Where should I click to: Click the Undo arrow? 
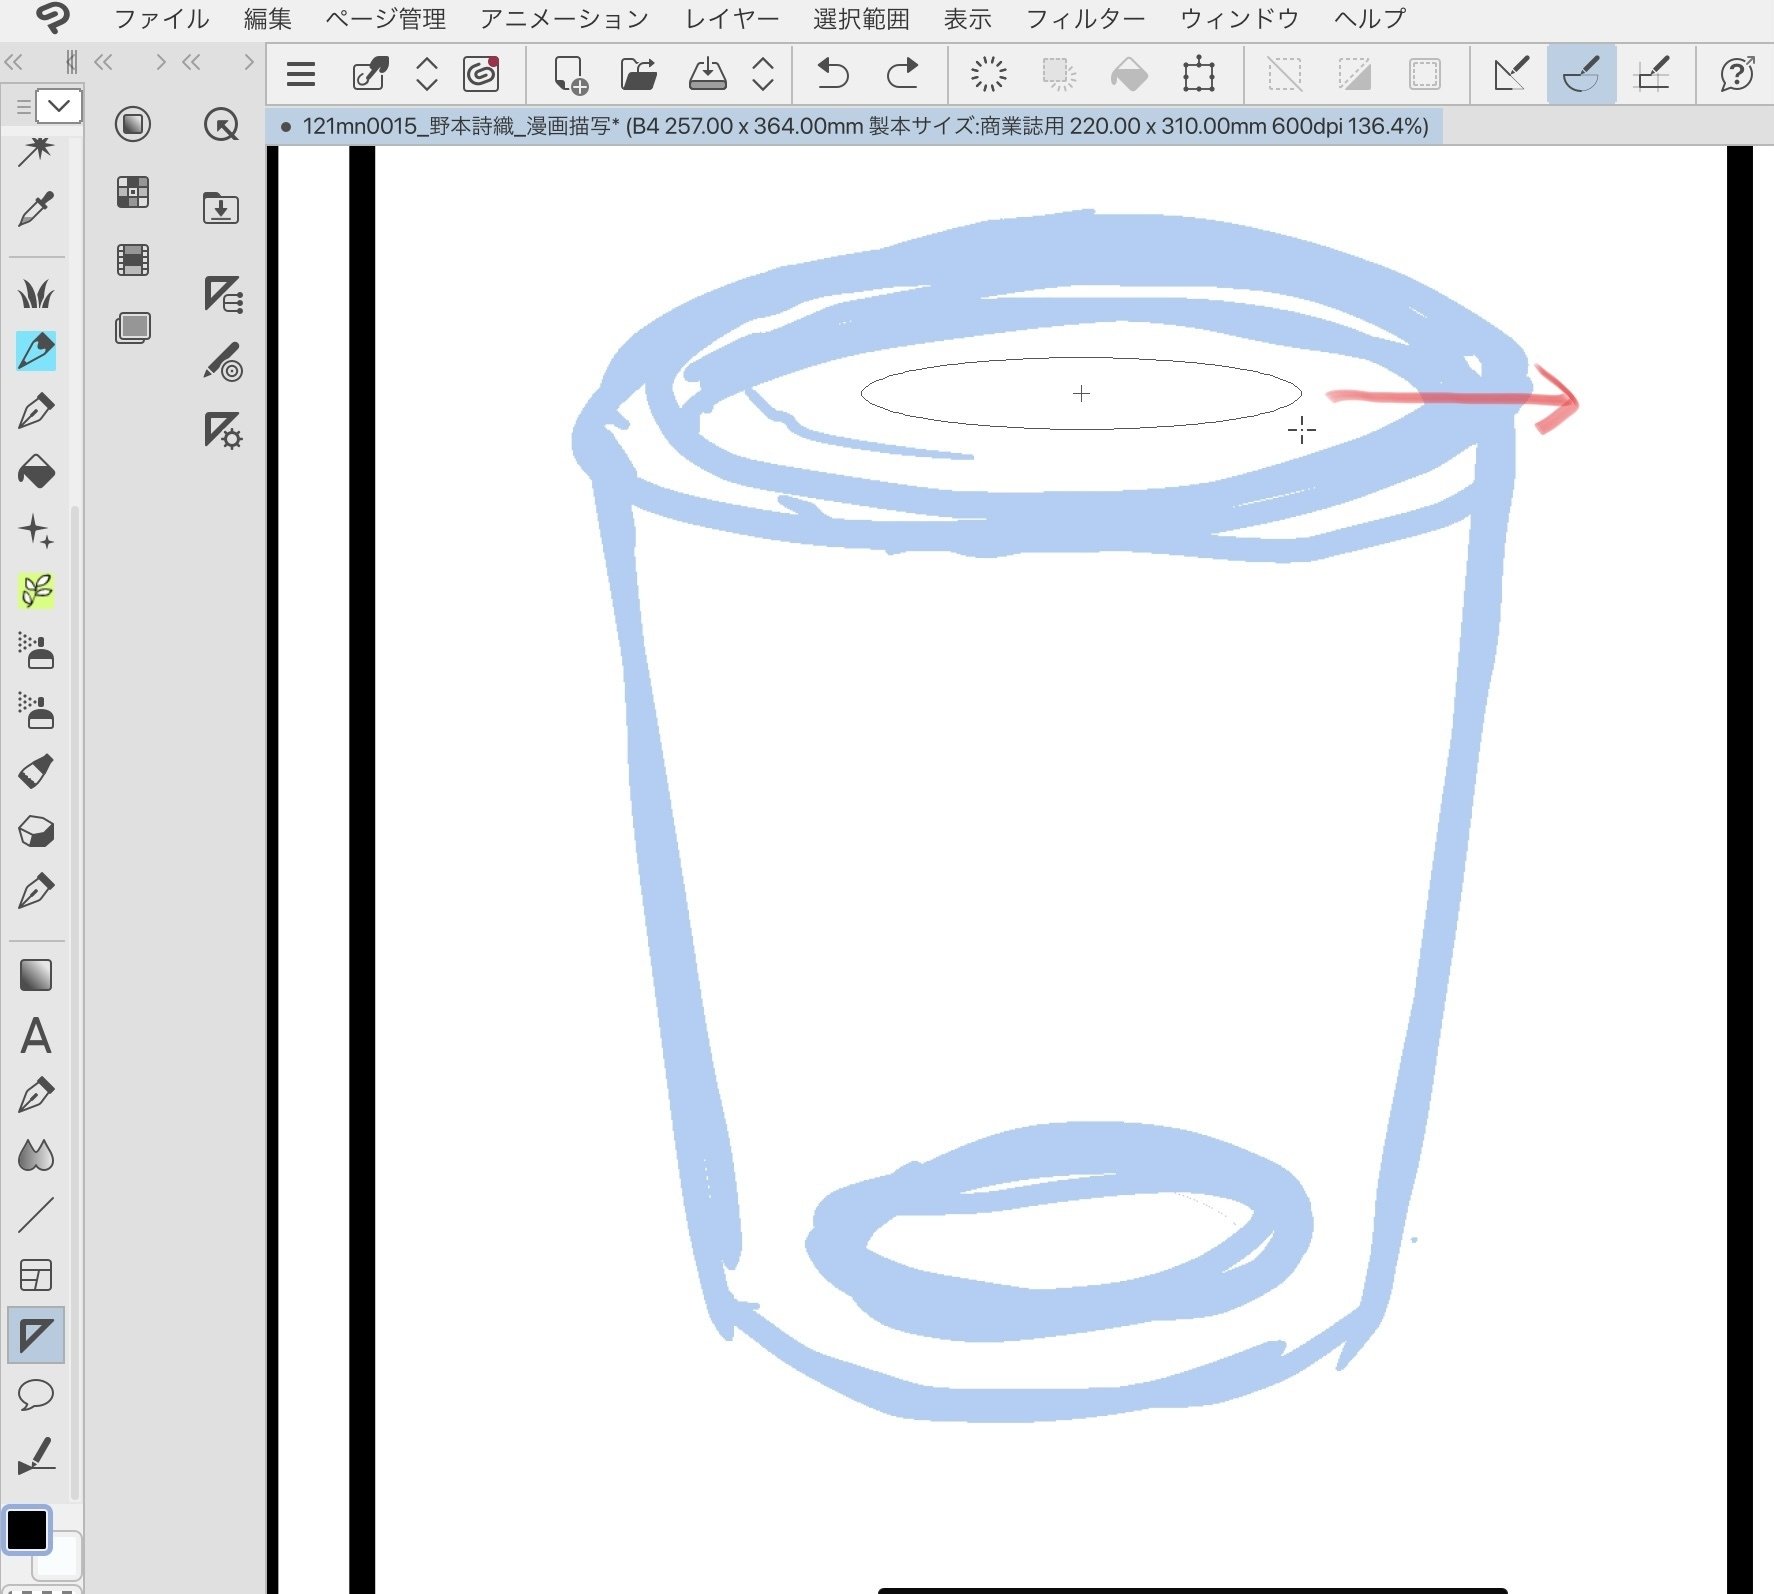(x=832, y=74)
